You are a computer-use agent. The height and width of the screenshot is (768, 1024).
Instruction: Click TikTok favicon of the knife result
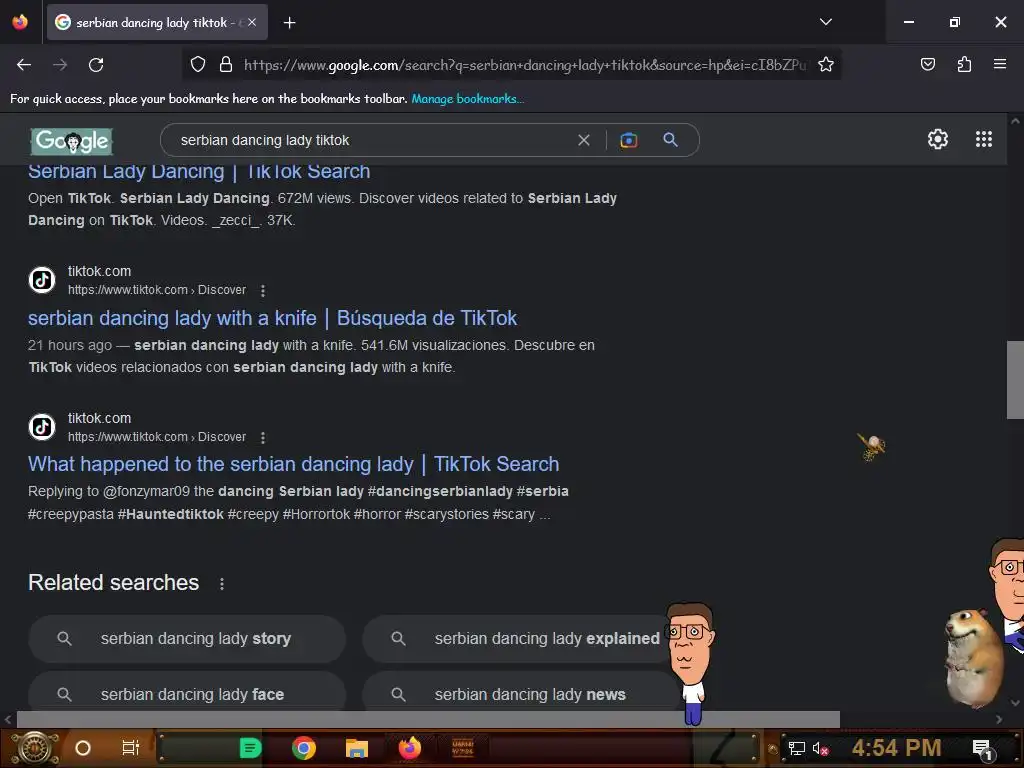(x=42, y=280)
